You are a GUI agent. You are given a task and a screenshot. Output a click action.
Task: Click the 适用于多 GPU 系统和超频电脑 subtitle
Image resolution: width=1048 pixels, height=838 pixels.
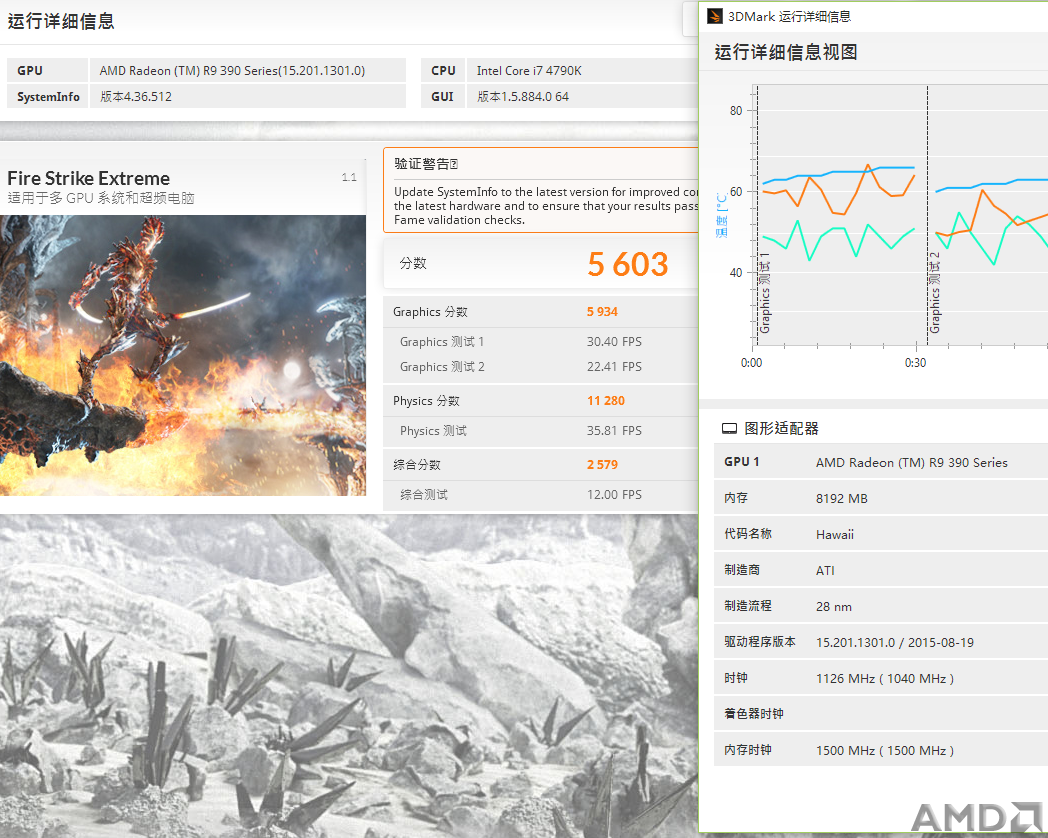[x=101, y=198]
